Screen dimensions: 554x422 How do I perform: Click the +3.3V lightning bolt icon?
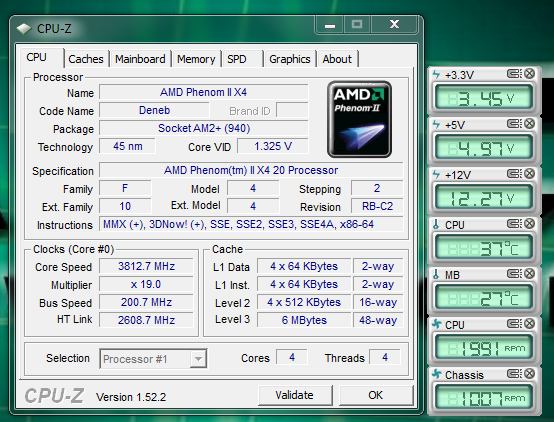tap(437, 74)
